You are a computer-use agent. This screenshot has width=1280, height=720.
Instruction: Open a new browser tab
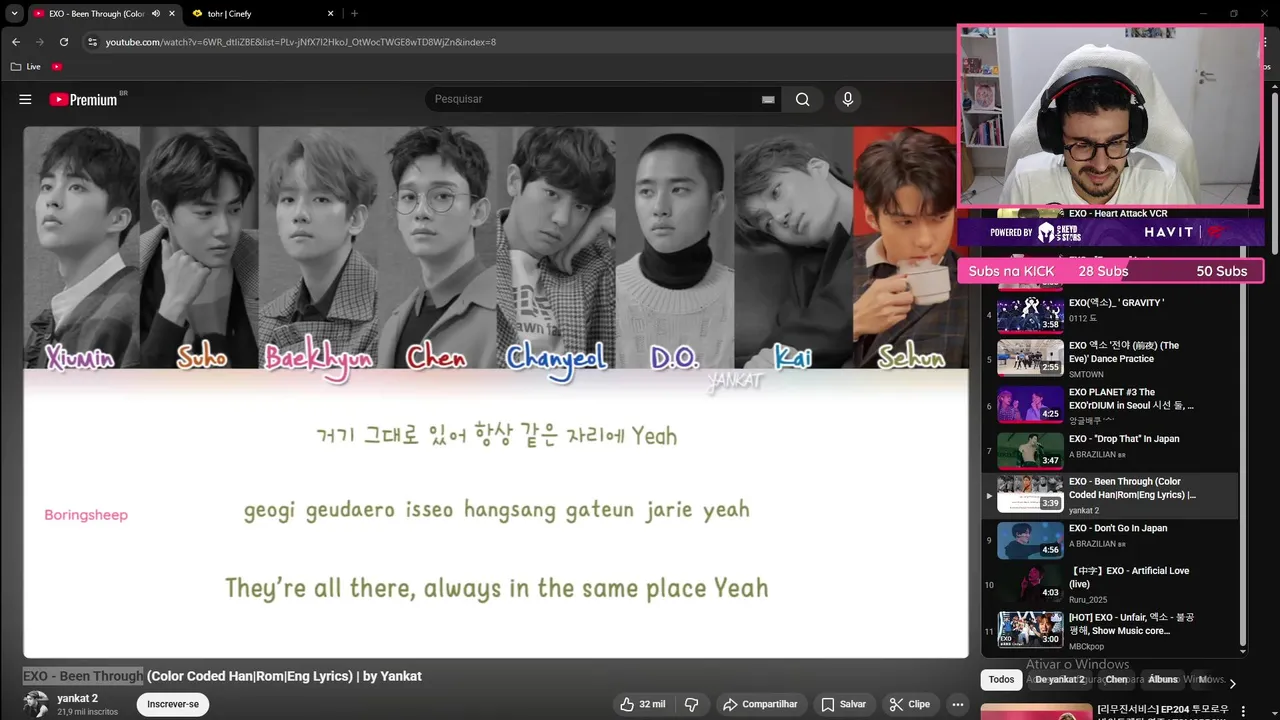point(354,13)
